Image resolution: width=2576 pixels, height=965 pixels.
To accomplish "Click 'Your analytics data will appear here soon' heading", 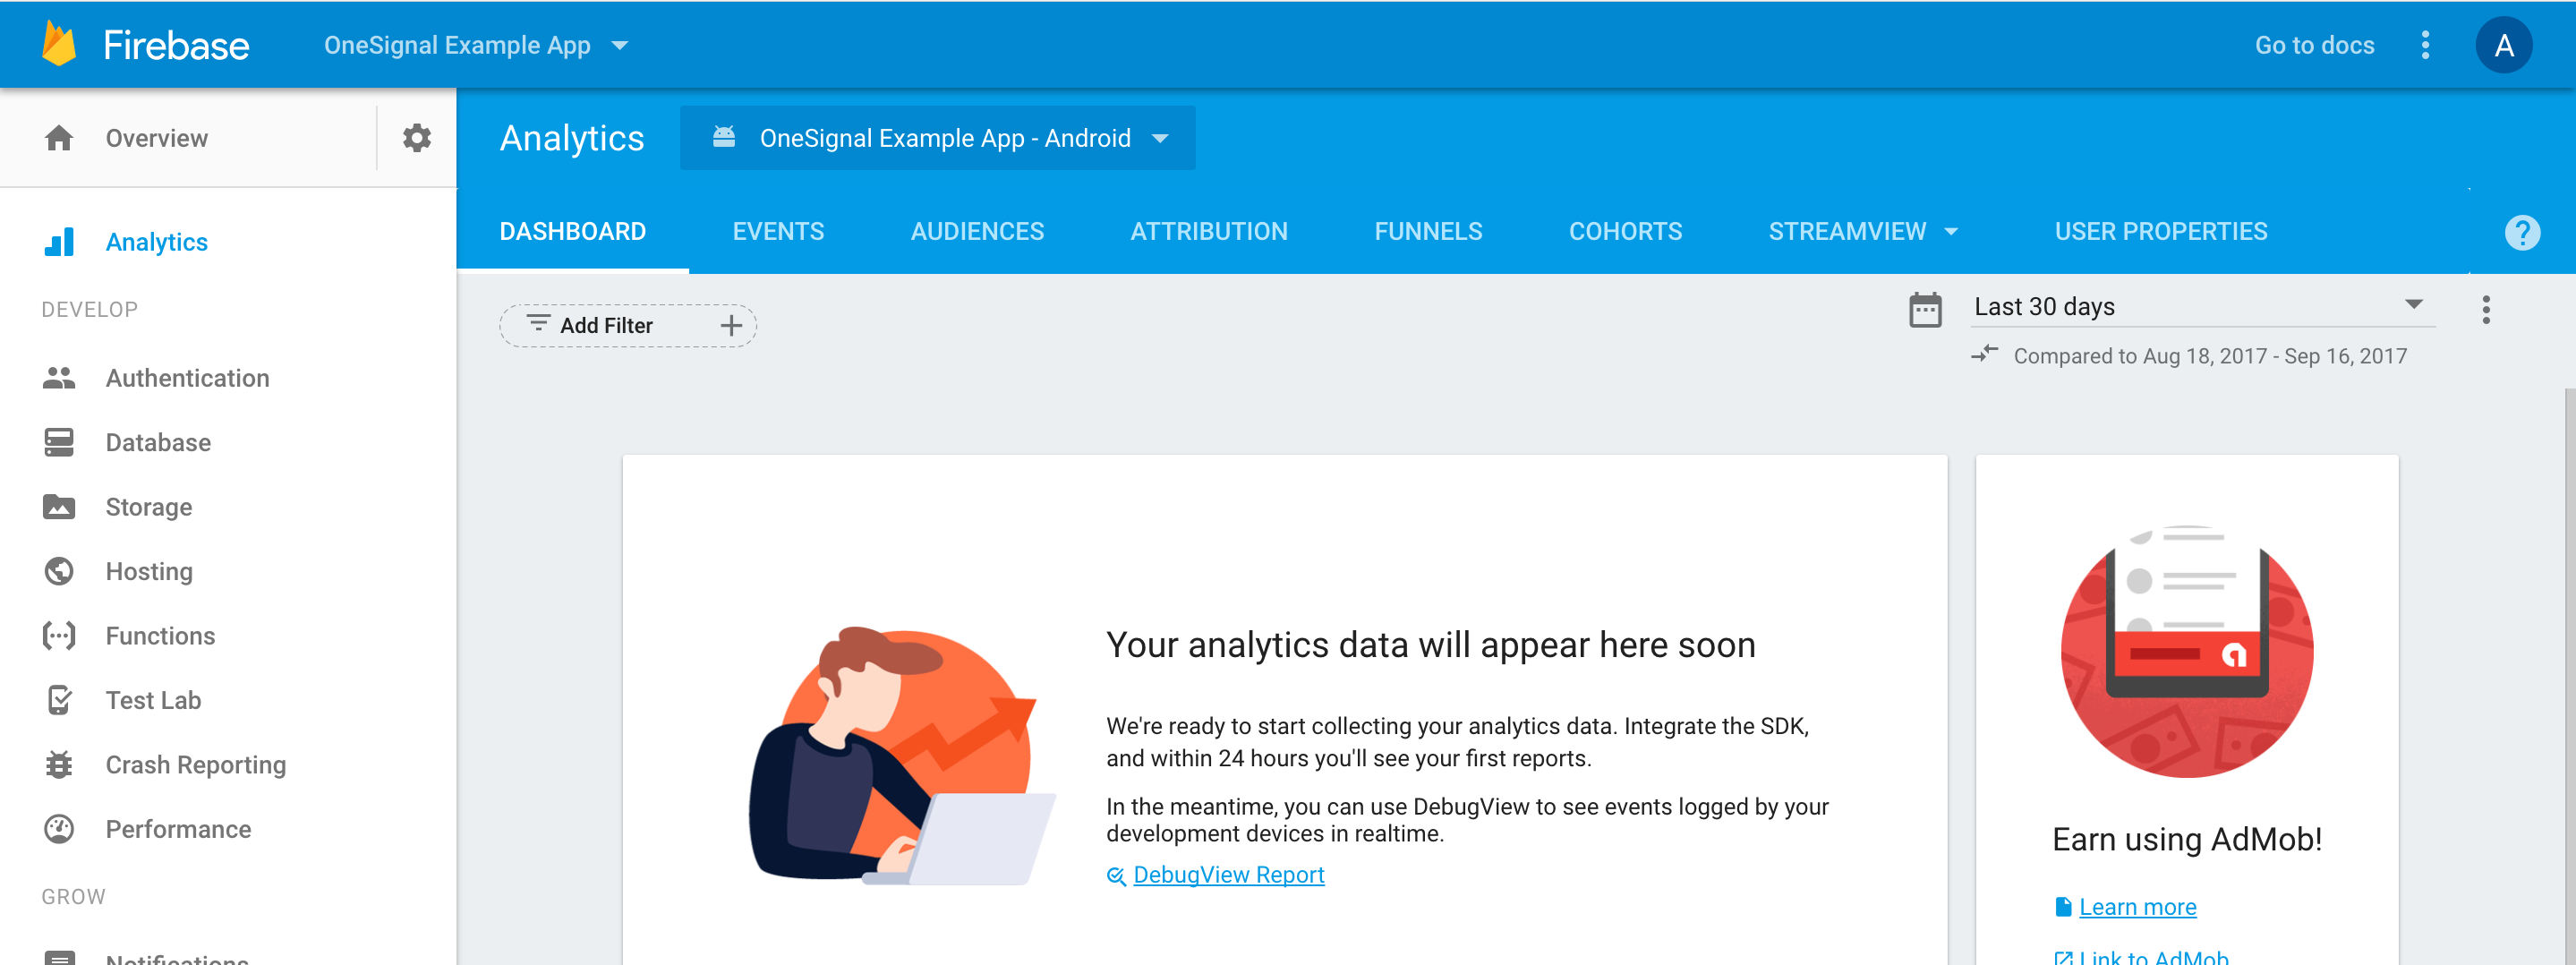I will (1430, 645).
